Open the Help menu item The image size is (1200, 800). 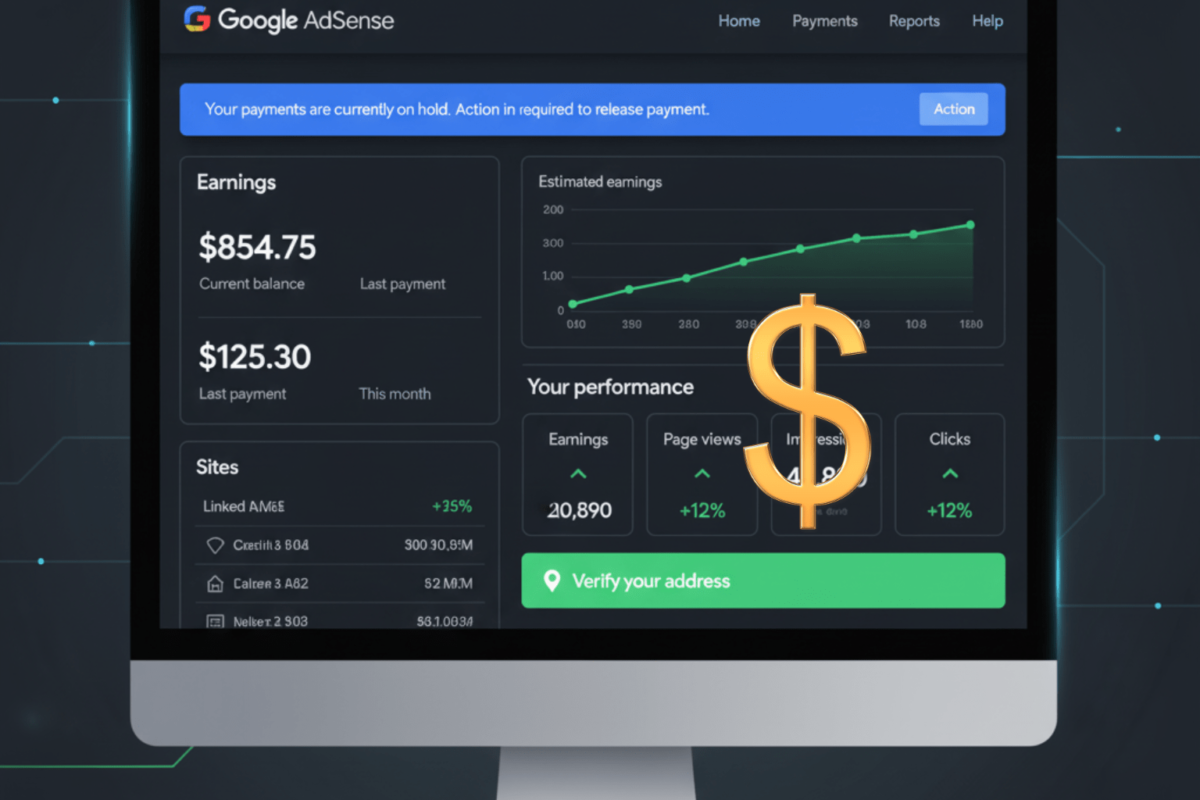(987, 21)
